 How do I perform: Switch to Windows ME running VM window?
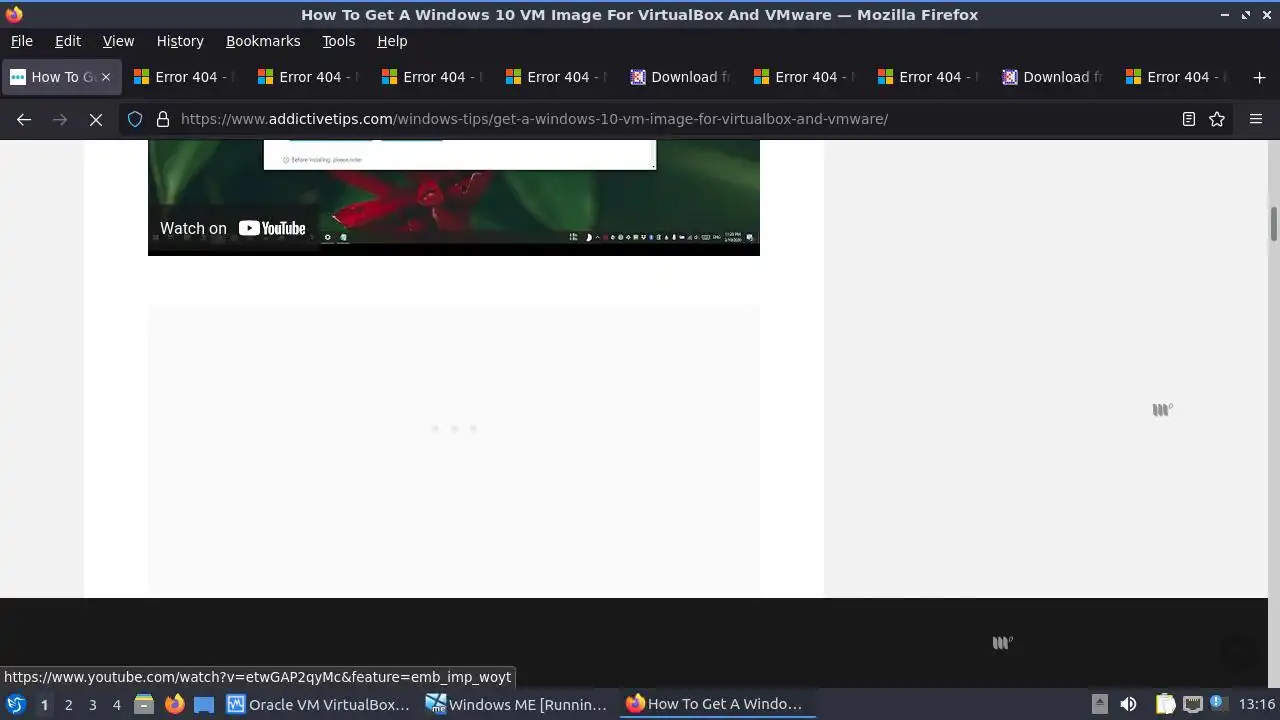[518, 704]
